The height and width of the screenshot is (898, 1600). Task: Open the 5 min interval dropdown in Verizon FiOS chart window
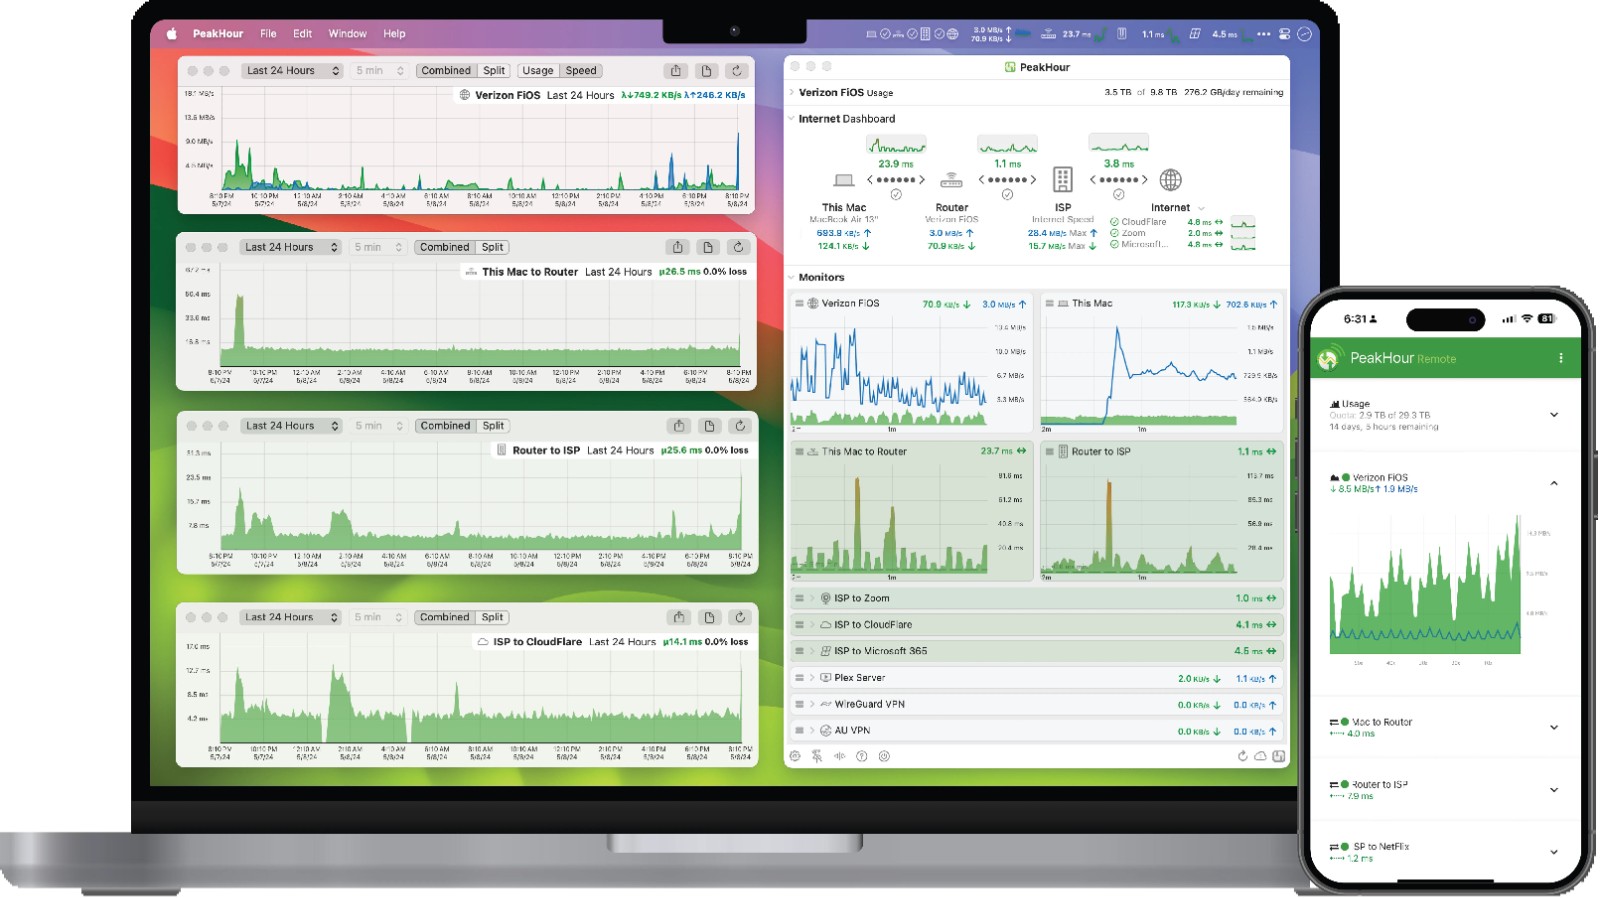[x=379, y=71]
